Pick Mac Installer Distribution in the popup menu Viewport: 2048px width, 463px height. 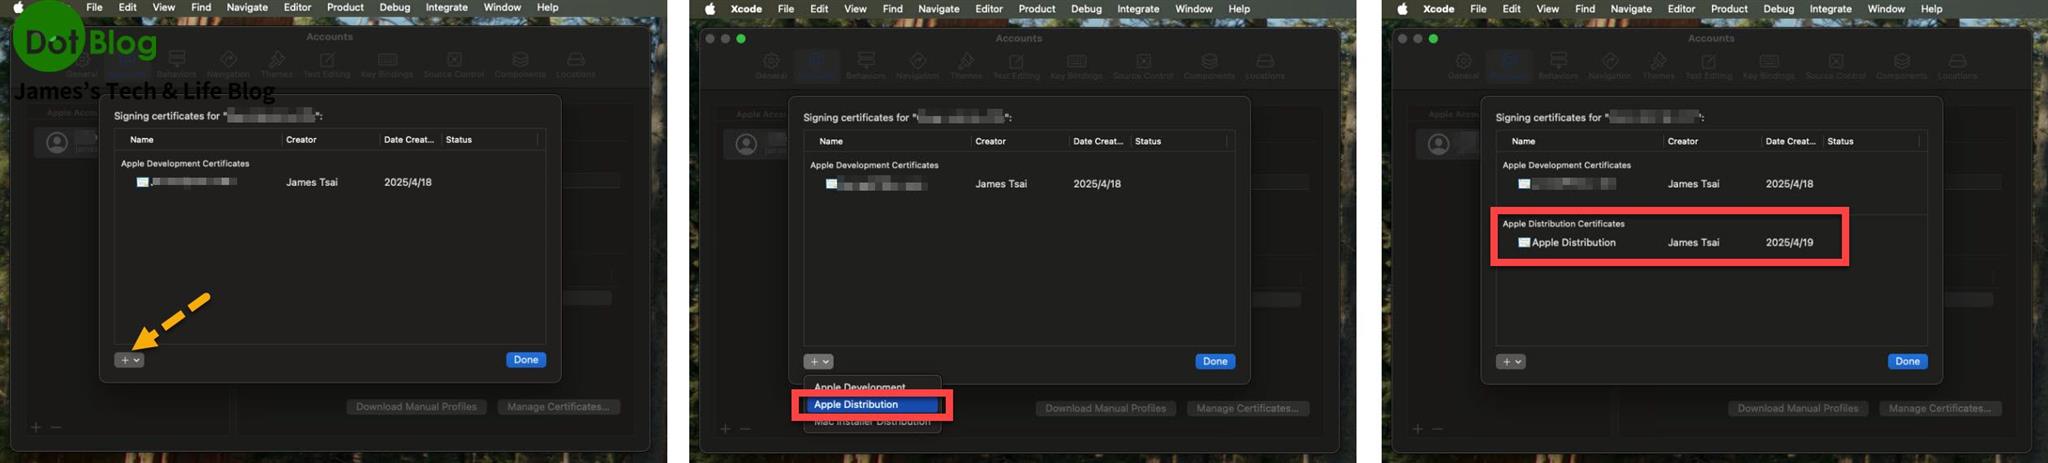[x=872, y=422]
